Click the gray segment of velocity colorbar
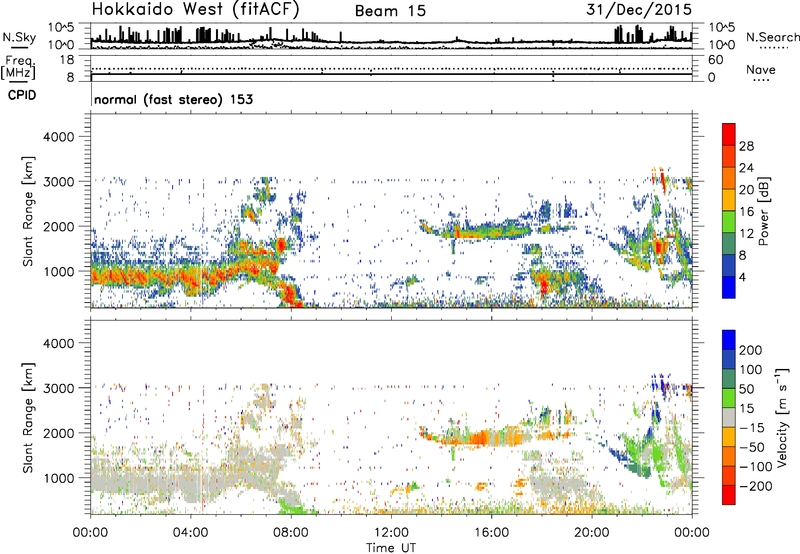800x554 pixels. tap(729, 418)
